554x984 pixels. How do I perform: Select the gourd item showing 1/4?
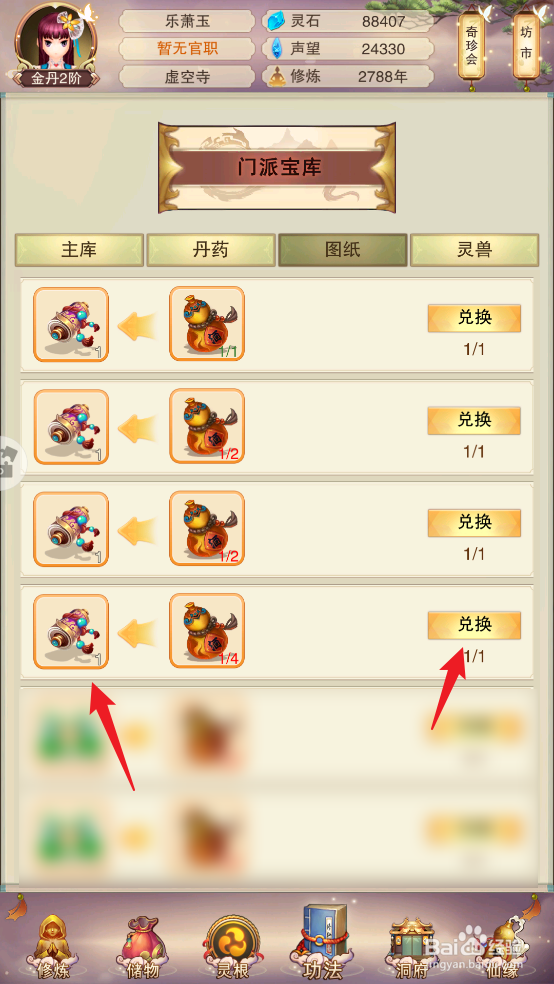tap(207, 631)
